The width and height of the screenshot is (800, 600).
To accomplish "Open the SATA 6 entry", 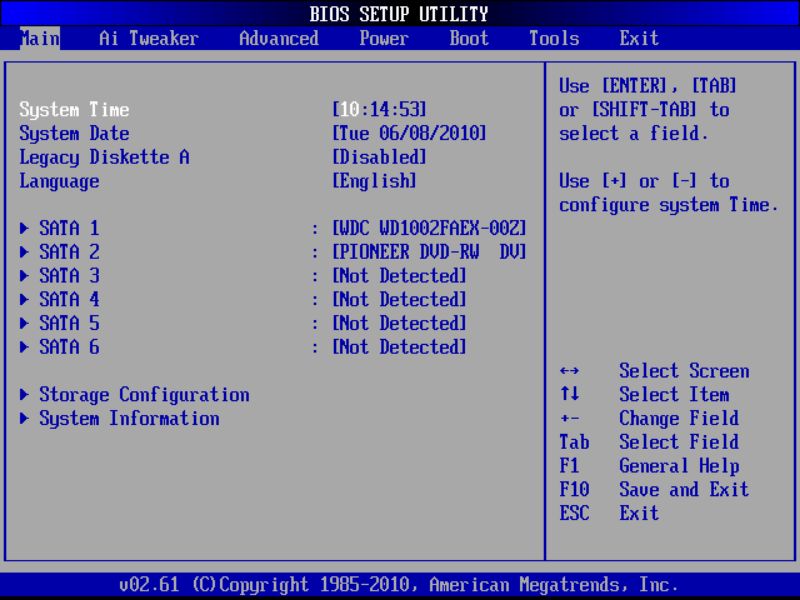I will pos(69,347).
